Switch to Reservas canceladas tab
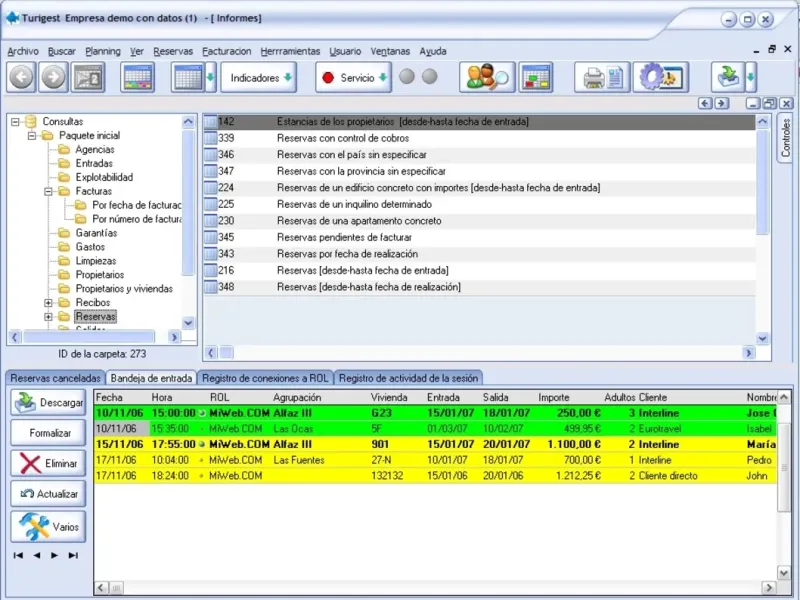The image size is (800, 600). pyautogui.click(x=56, y=378)
